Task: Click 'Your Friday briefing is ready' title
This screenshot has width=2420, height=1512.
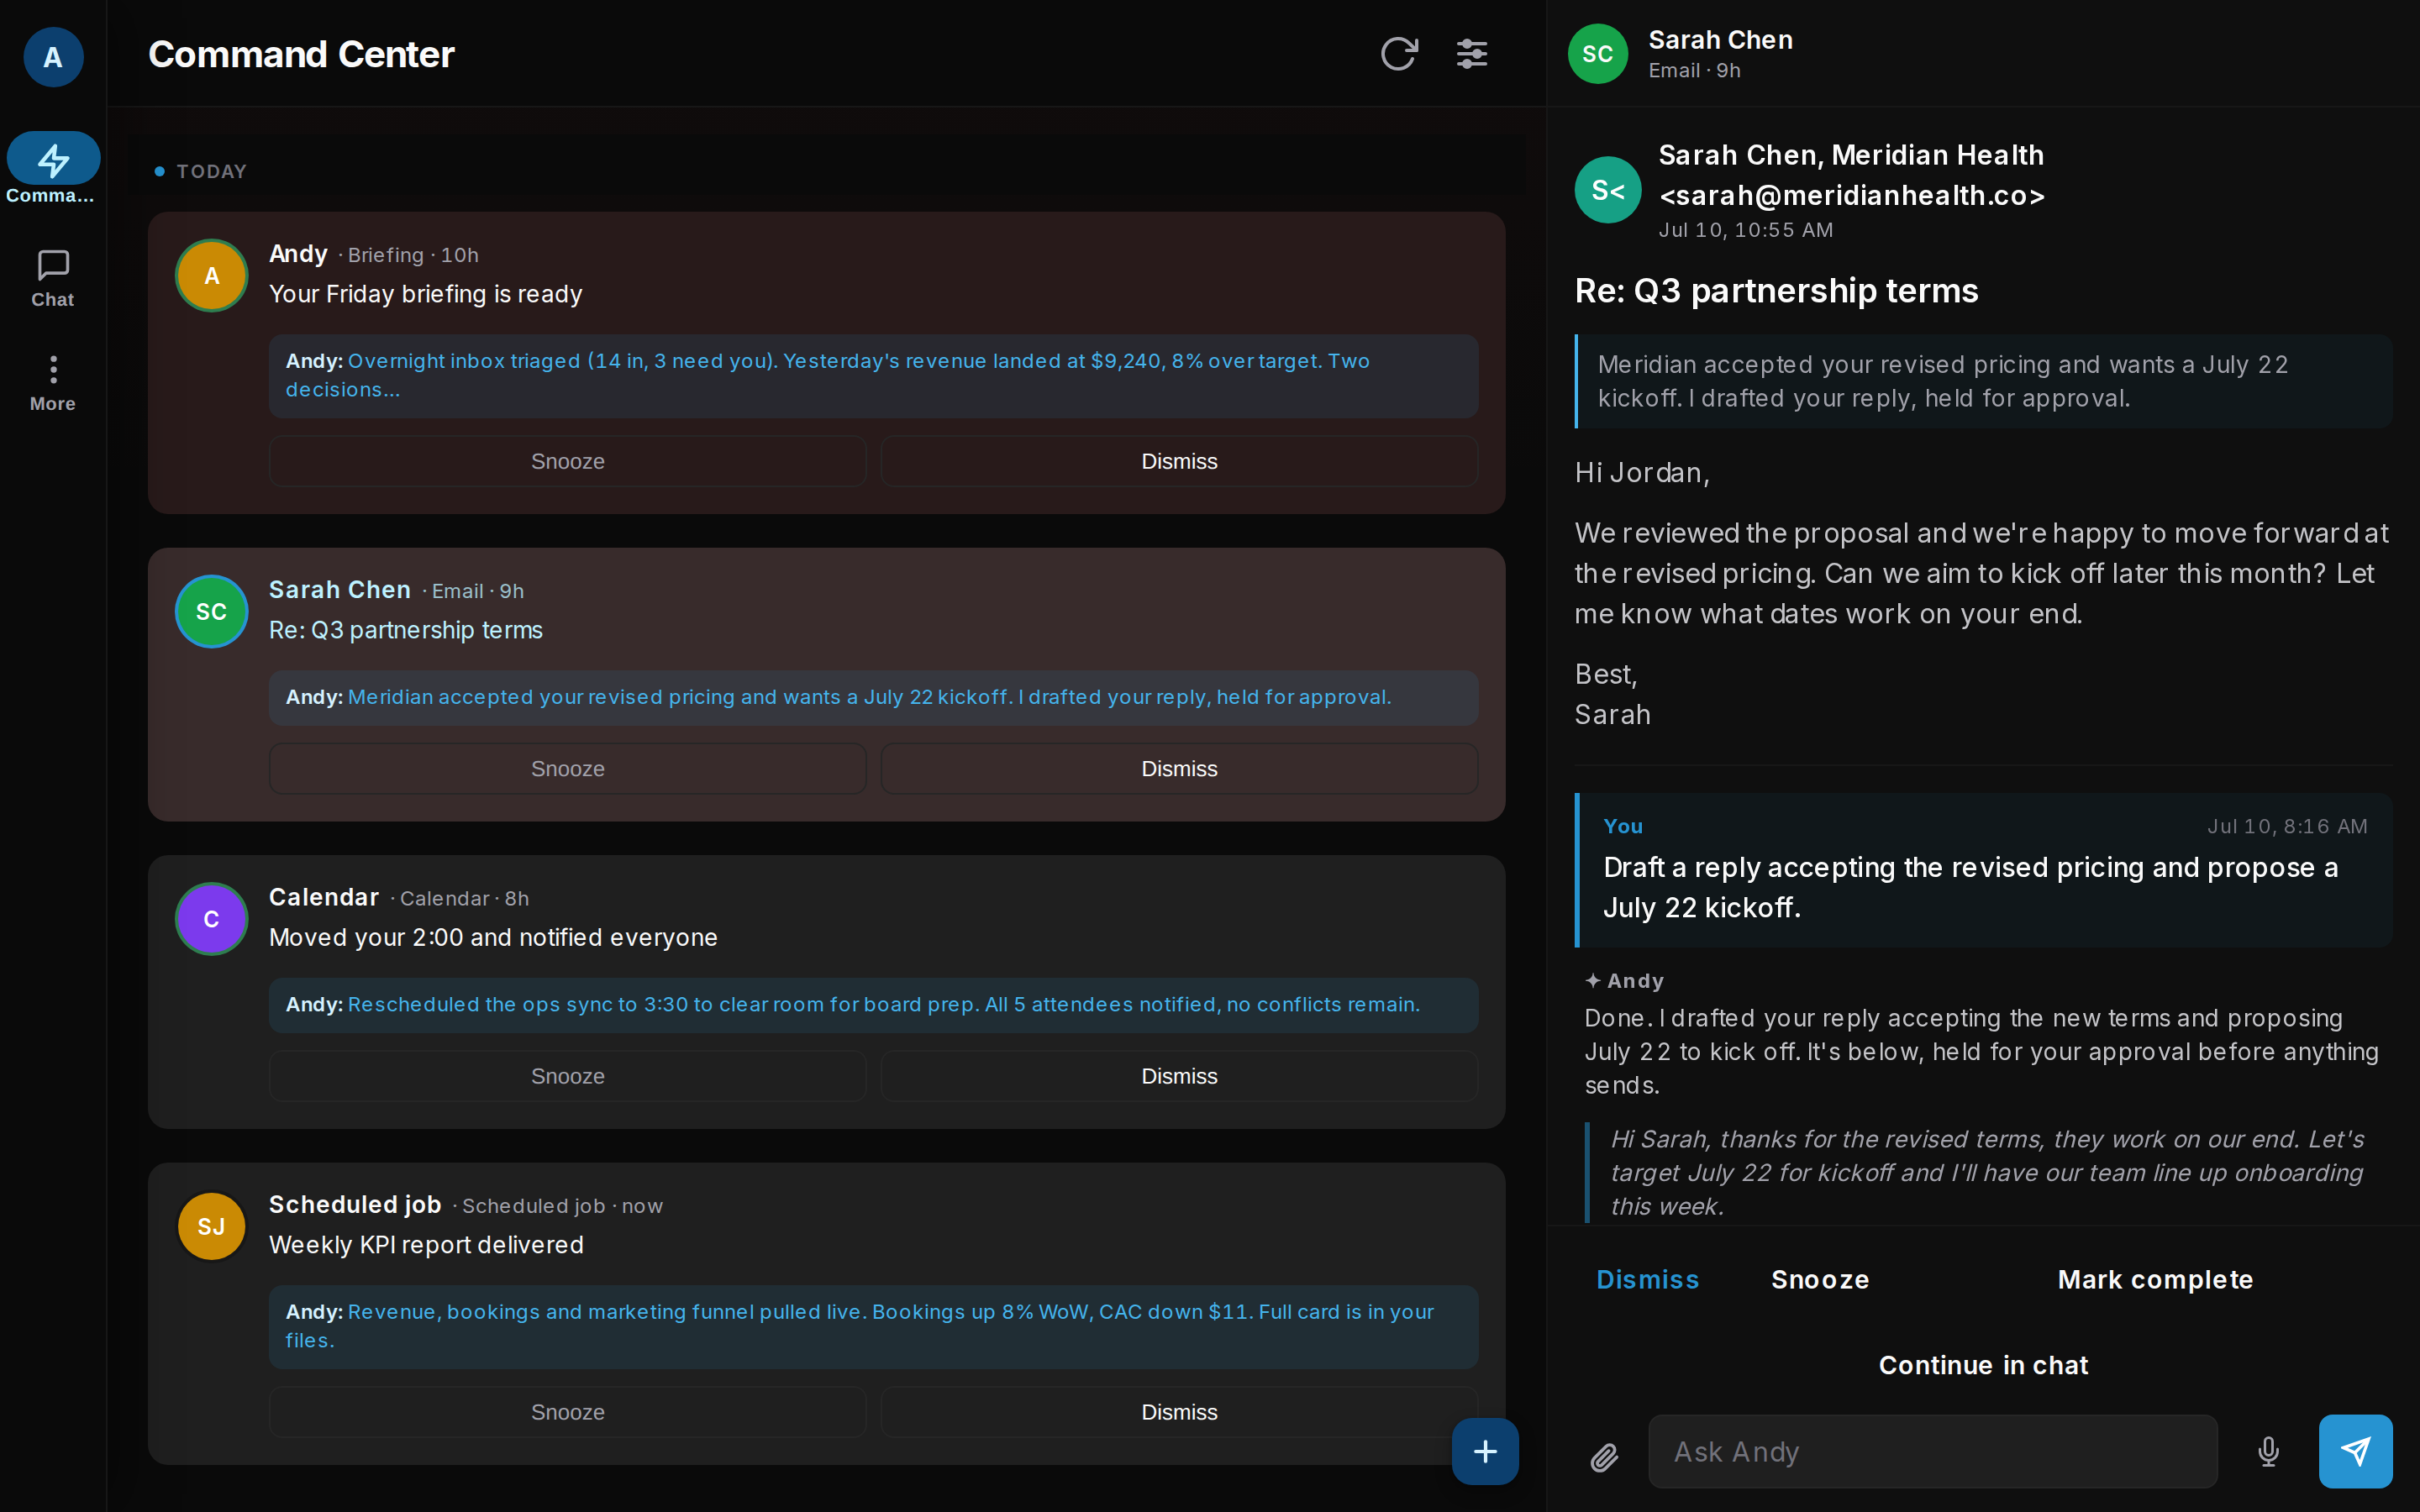Action: [x=425, y=294]
